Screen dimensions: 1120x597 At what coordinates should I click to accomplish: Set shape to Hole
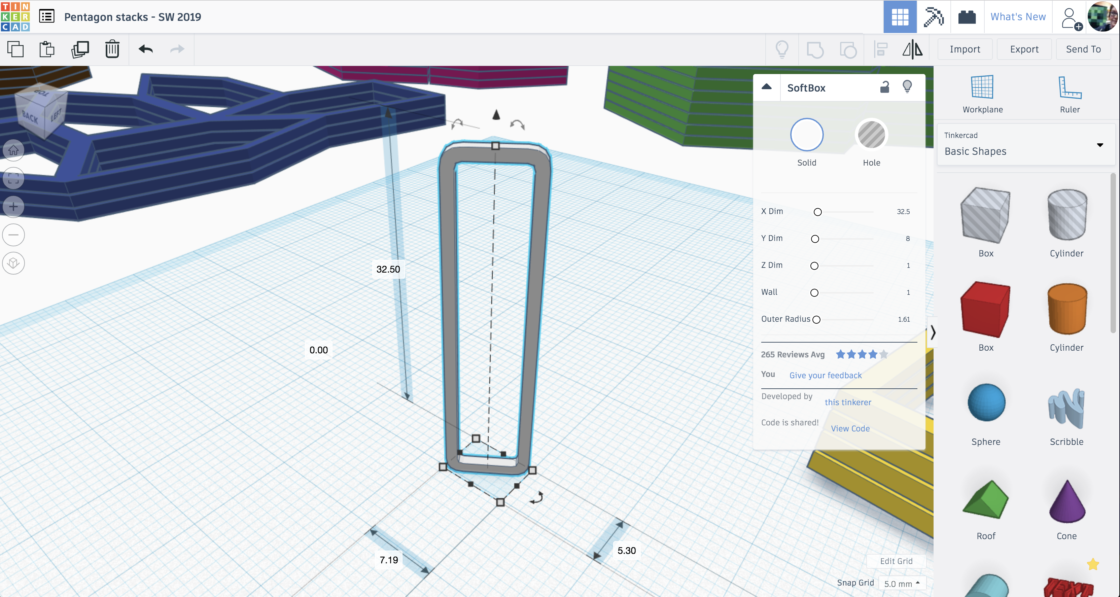(871, 135)
